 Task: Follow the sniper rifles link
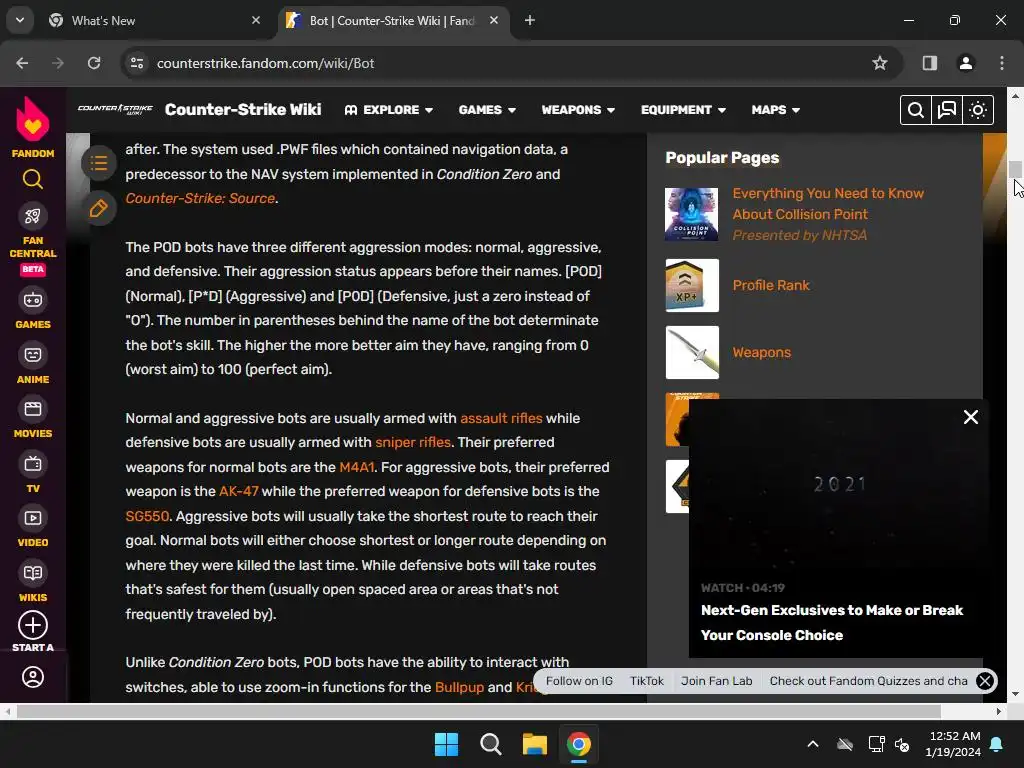413,442
